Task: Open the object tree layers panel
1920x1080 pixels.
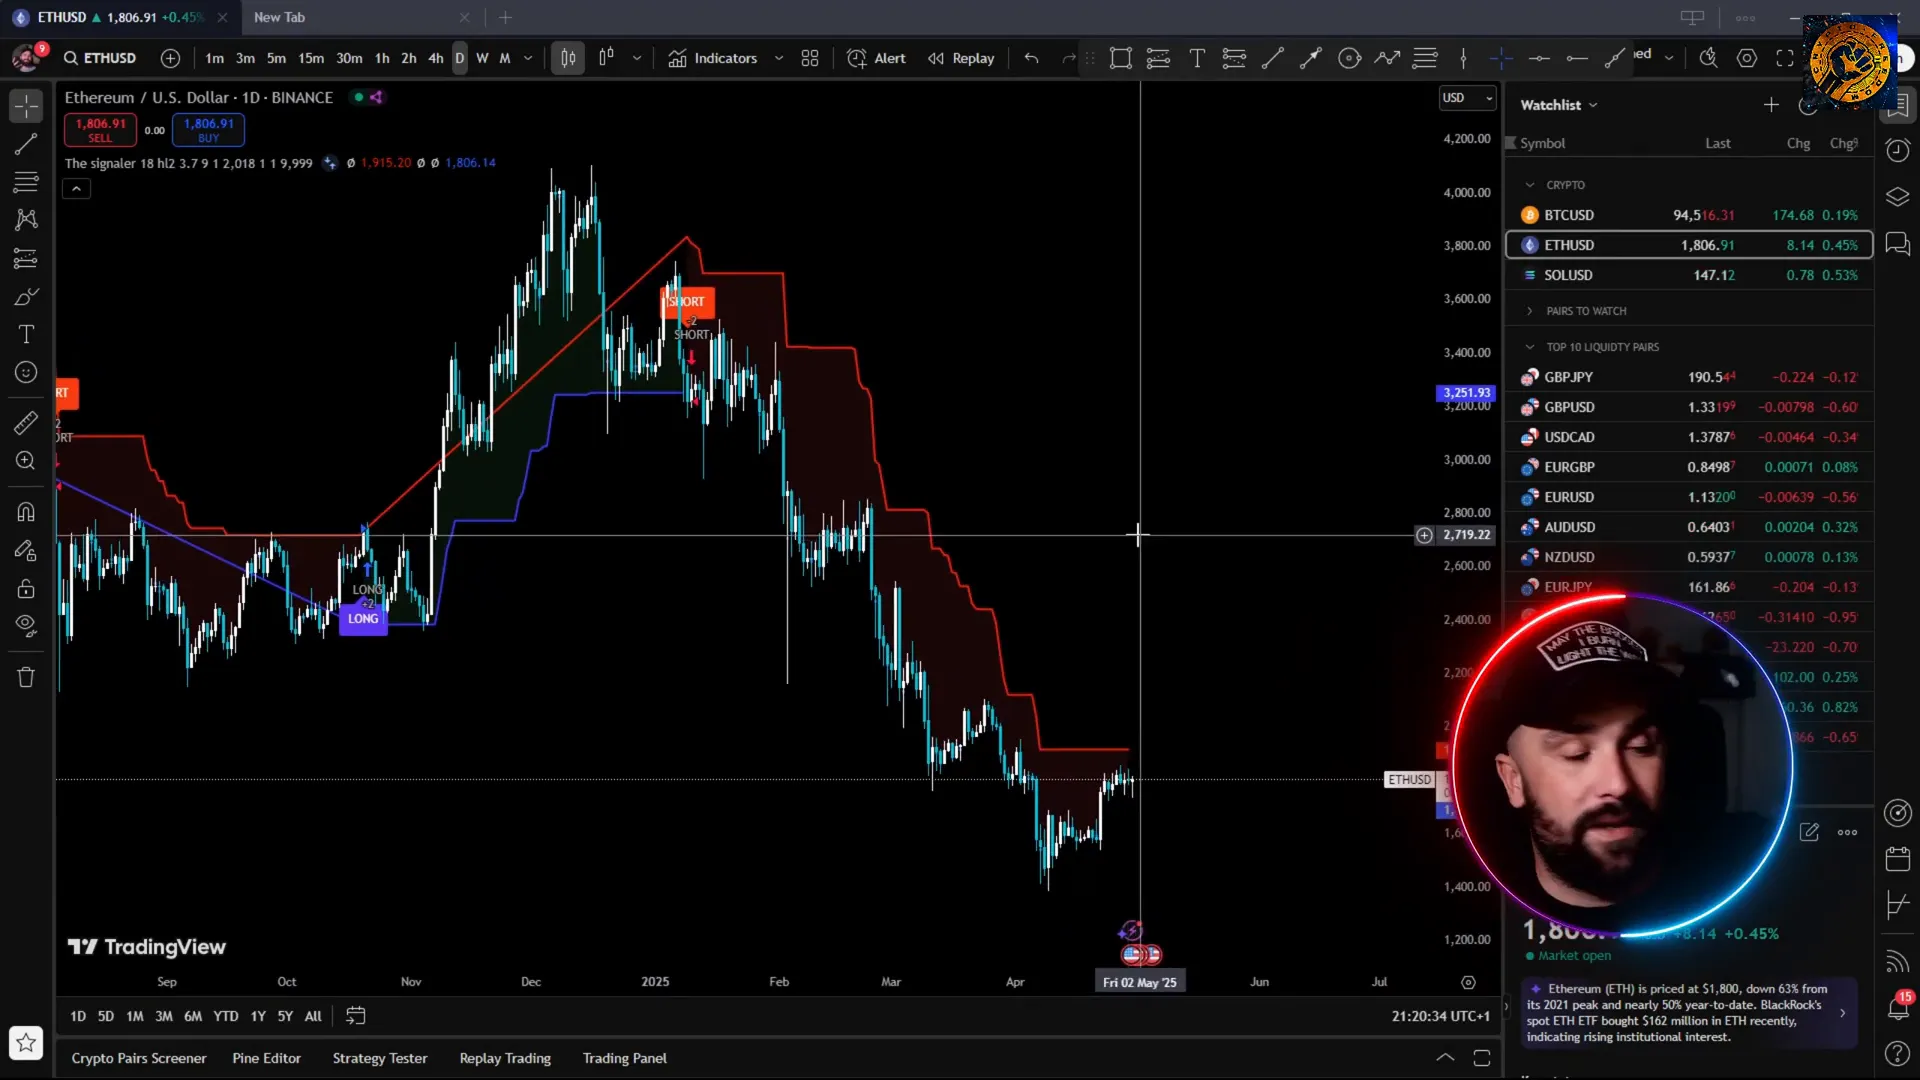Action: (1897, 197)
